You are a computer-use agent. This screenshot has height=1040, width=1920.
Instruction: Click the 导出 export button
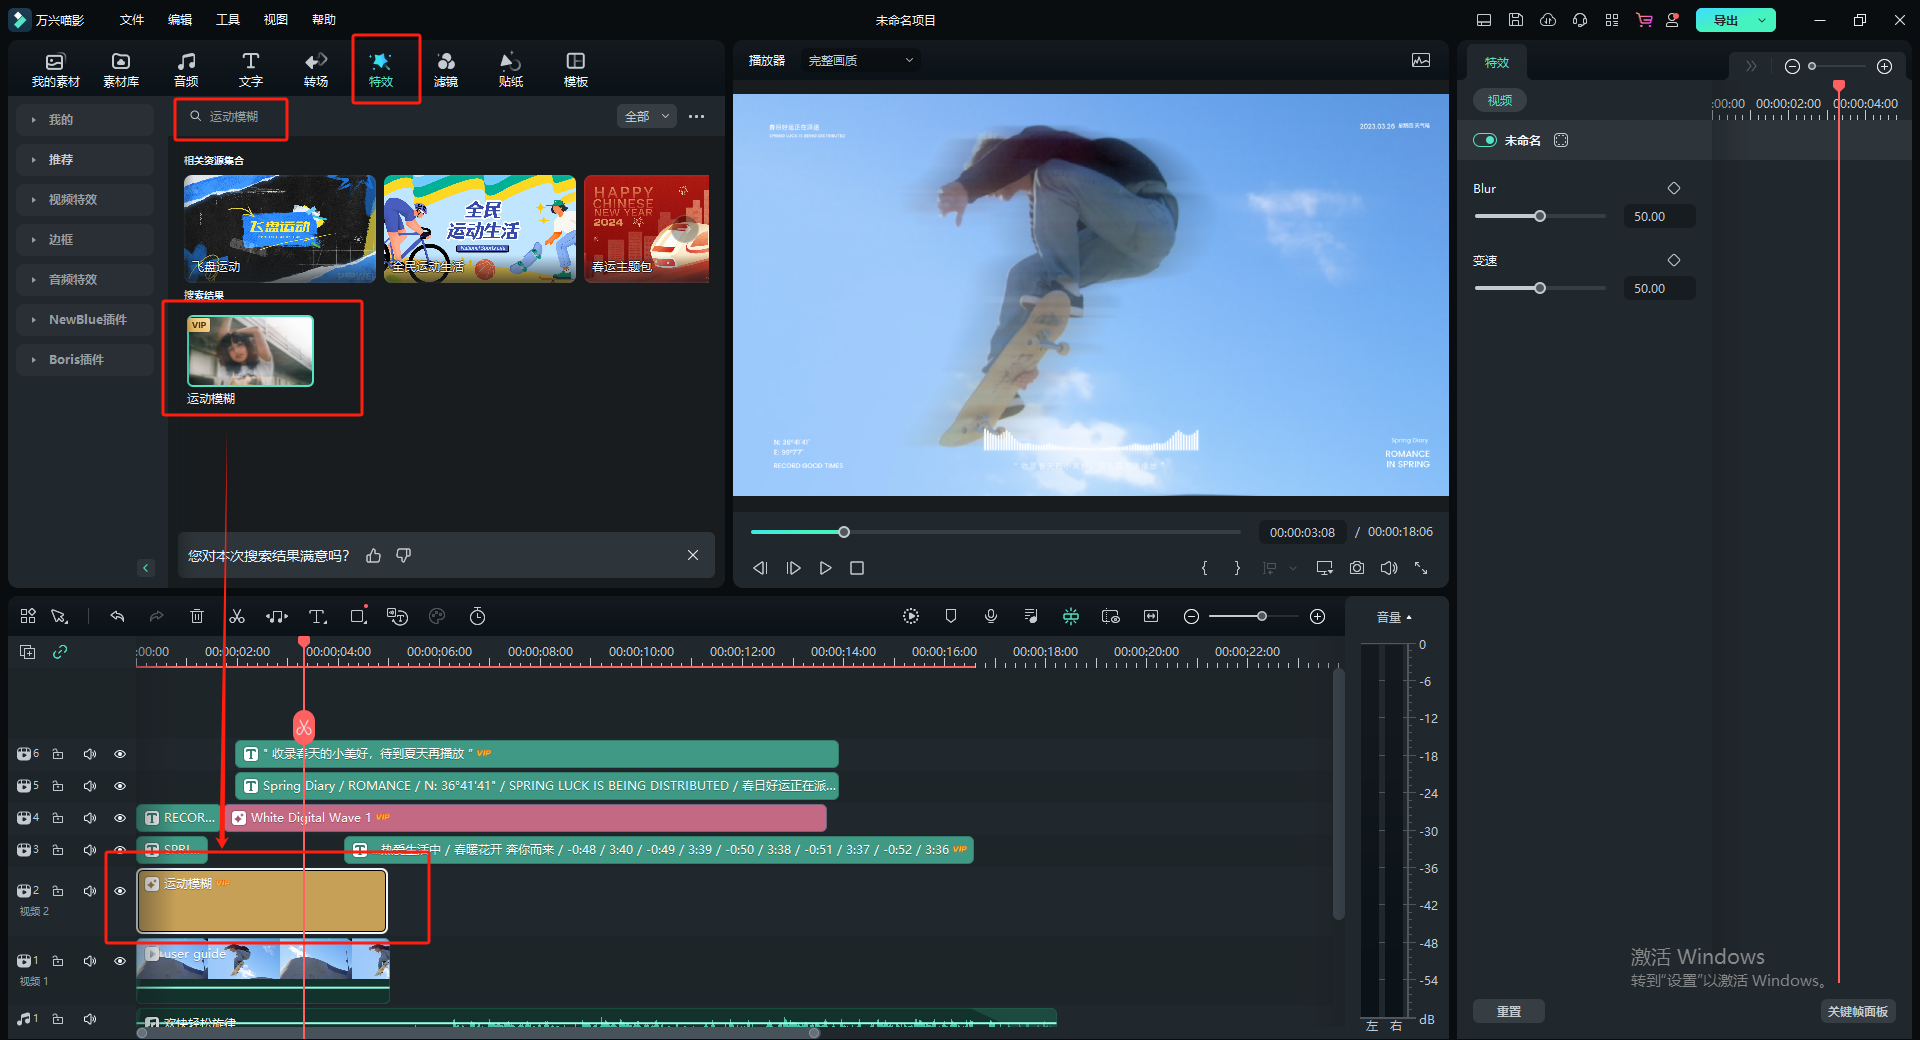1725,20
